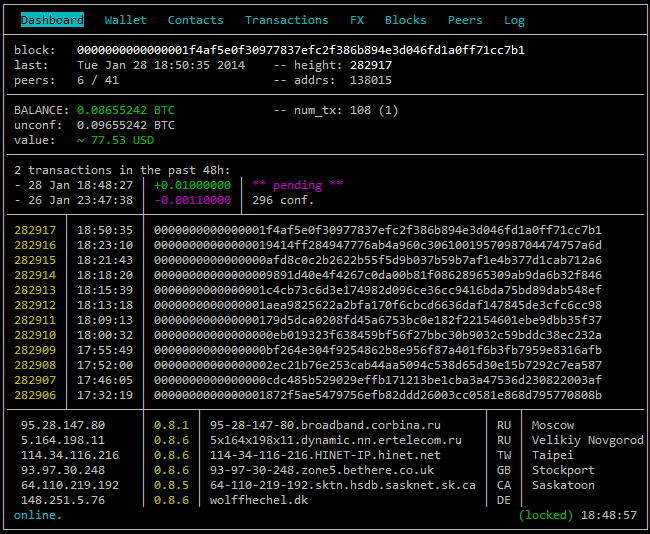The image size is (650, 534).
Task: Click the online. status indicator
Action: (38, 515)
